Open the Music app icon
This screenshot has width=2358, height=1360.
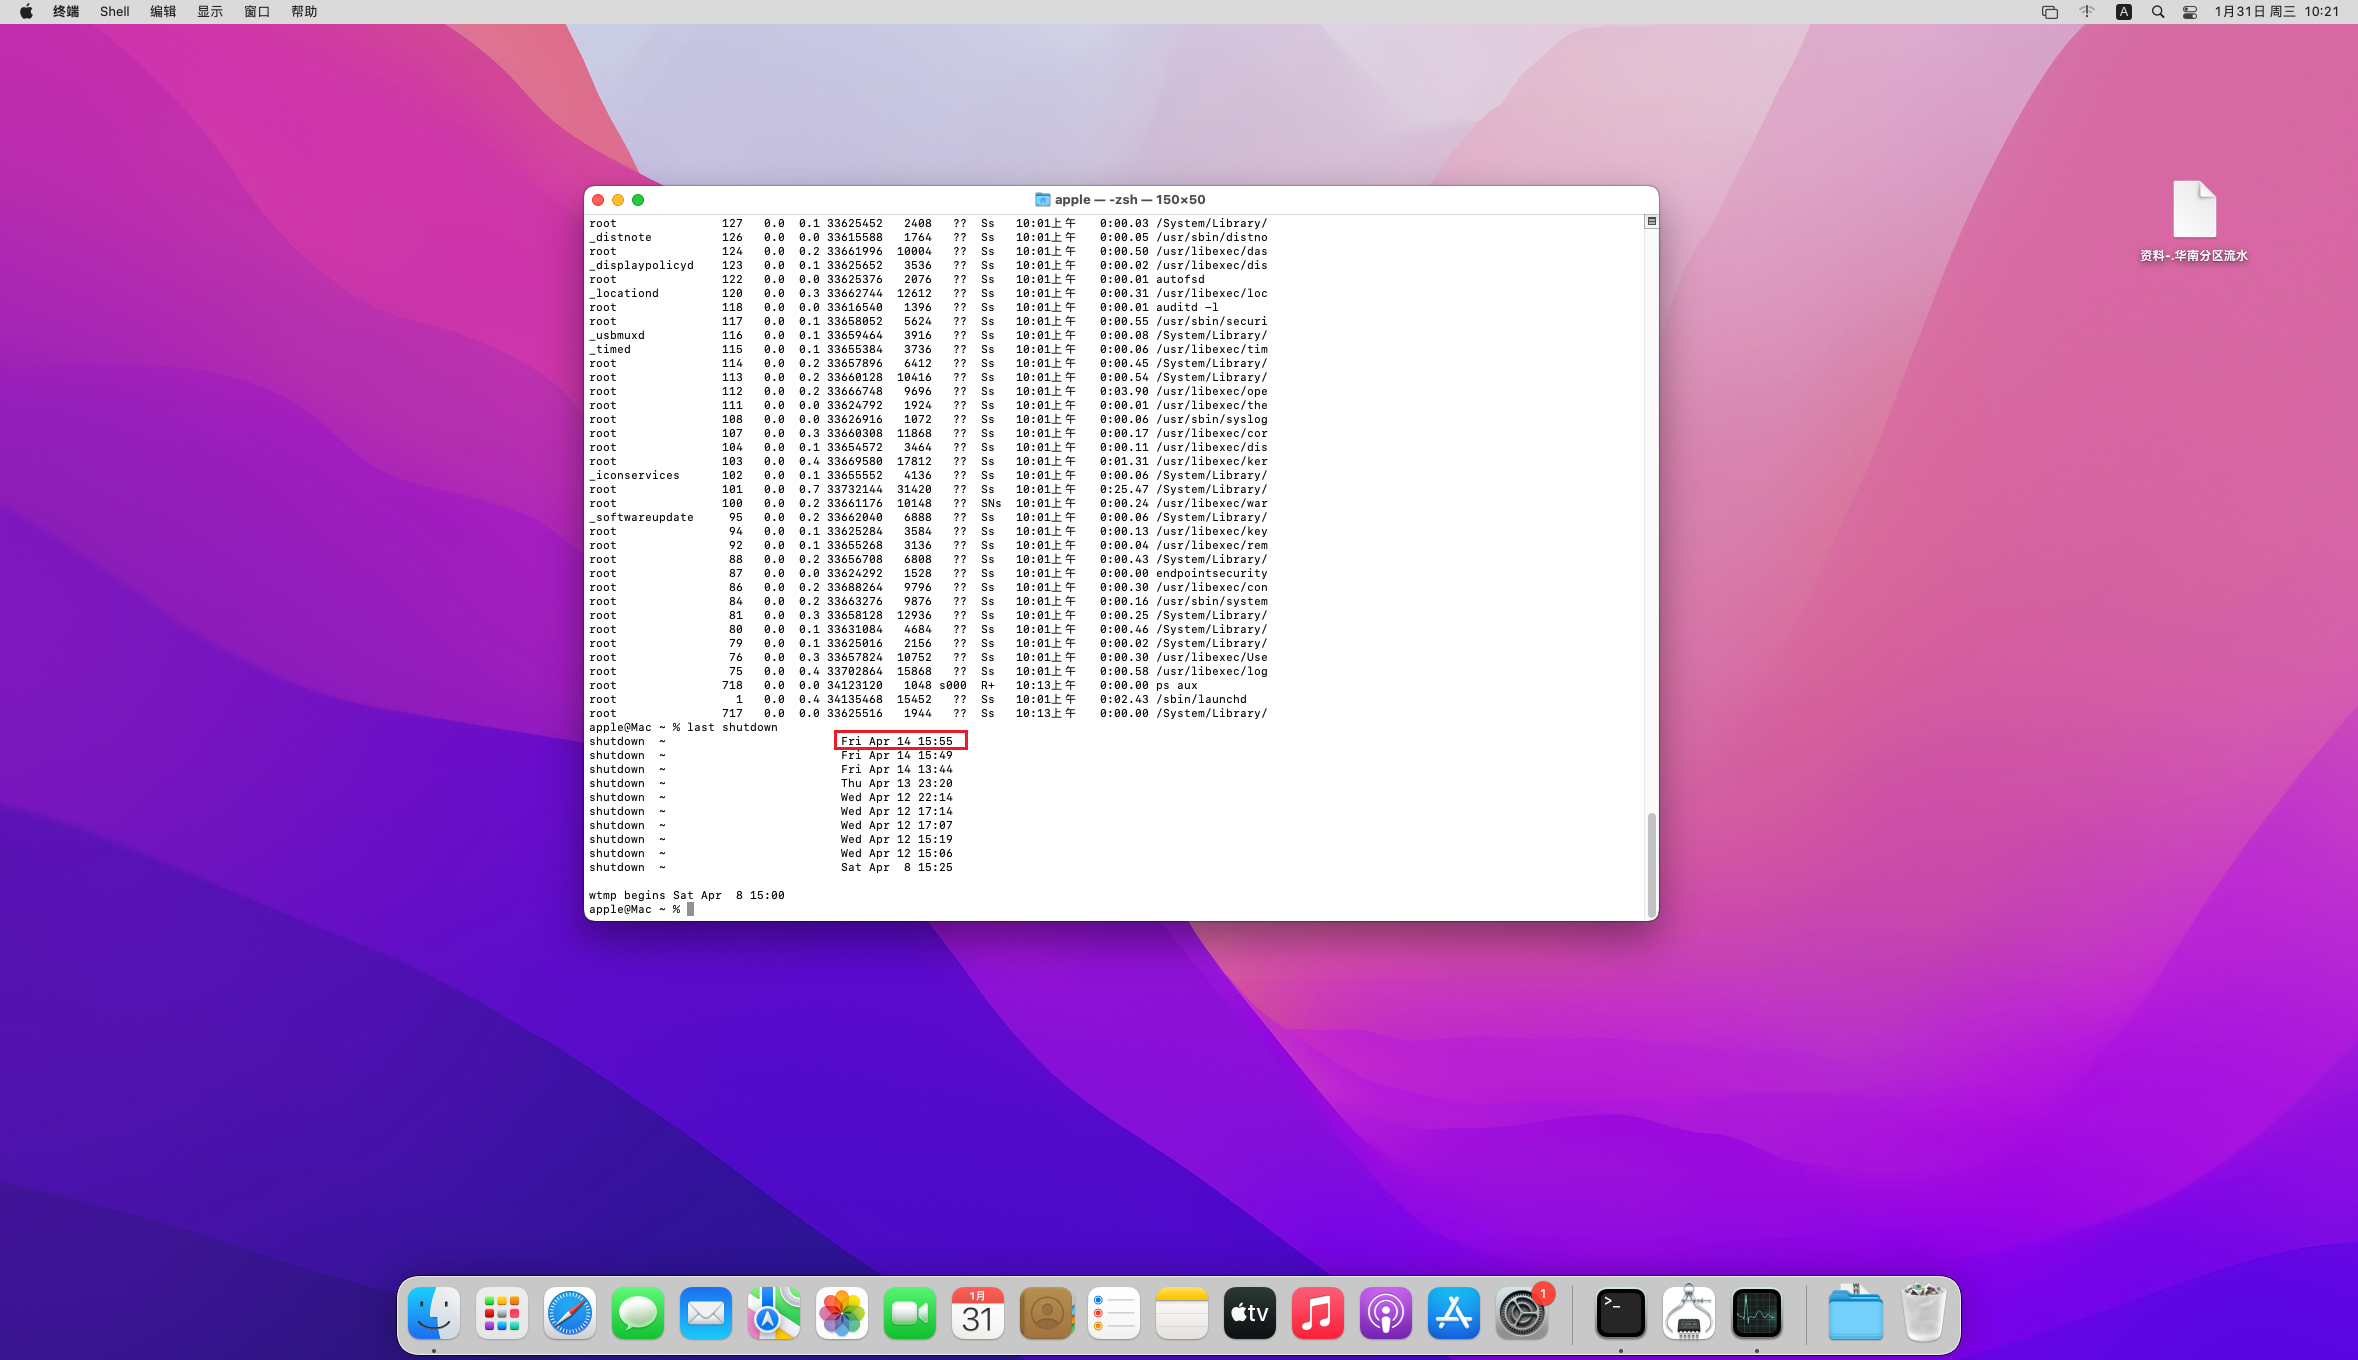tap(1318, 1313)
